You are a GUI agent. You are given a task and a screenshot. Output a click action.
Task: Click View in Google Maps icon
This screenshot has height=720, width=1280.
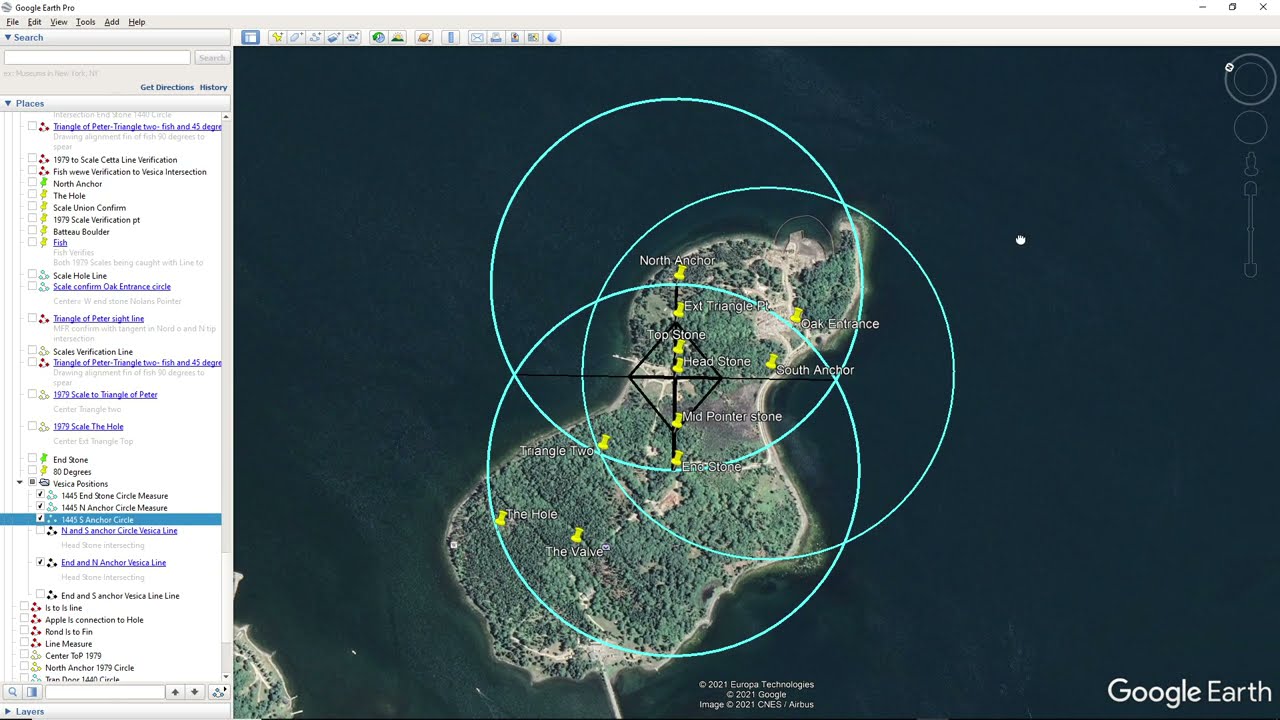tap(533, 37)
